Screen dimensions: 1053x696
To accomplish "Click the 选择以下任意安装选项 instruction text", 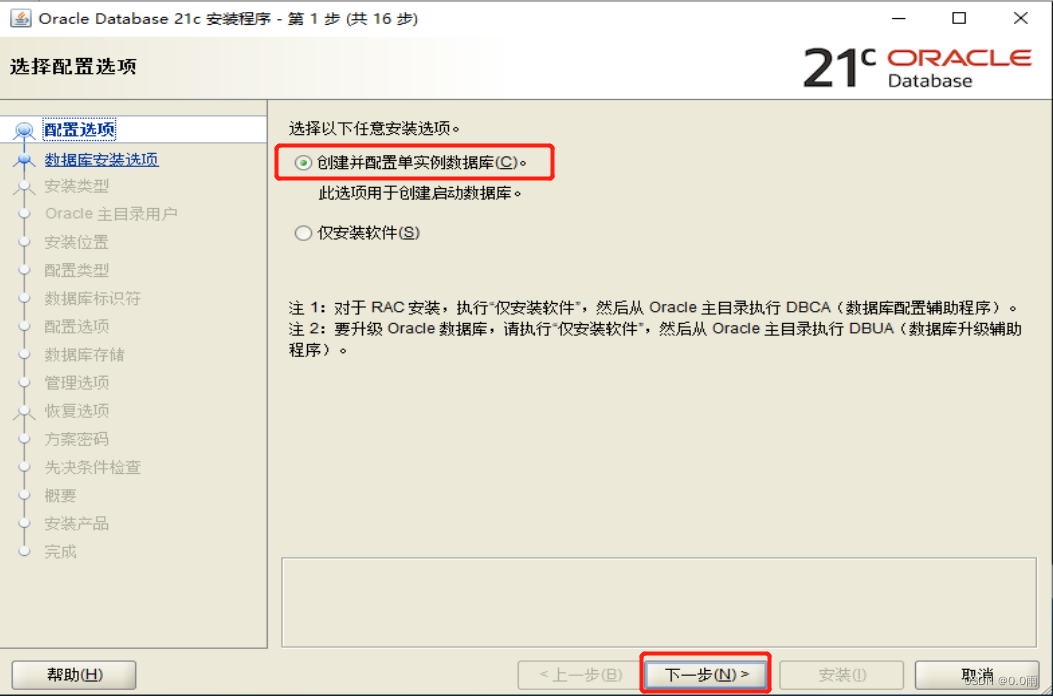I will point(375,128).
